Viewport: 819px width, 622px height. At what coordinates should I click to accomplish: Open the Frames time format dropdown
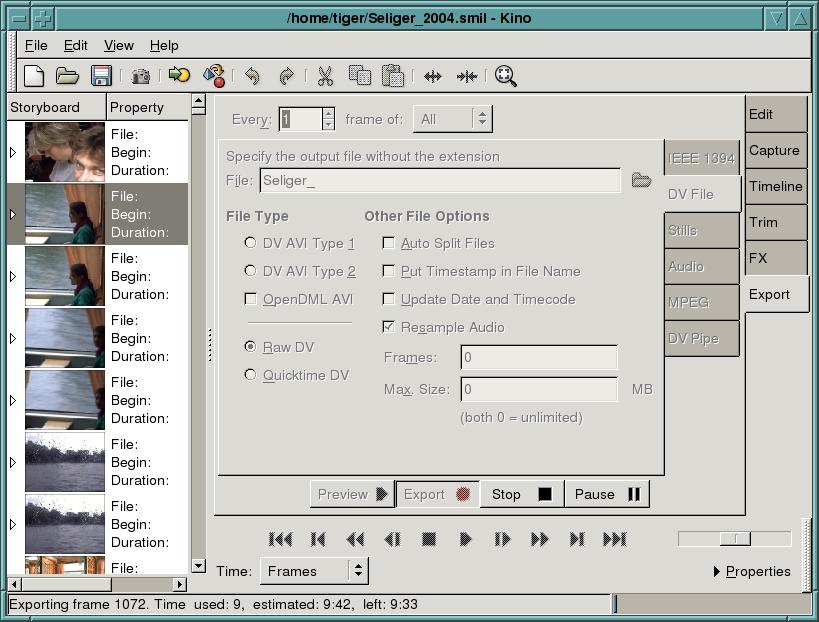coord(313,570)
